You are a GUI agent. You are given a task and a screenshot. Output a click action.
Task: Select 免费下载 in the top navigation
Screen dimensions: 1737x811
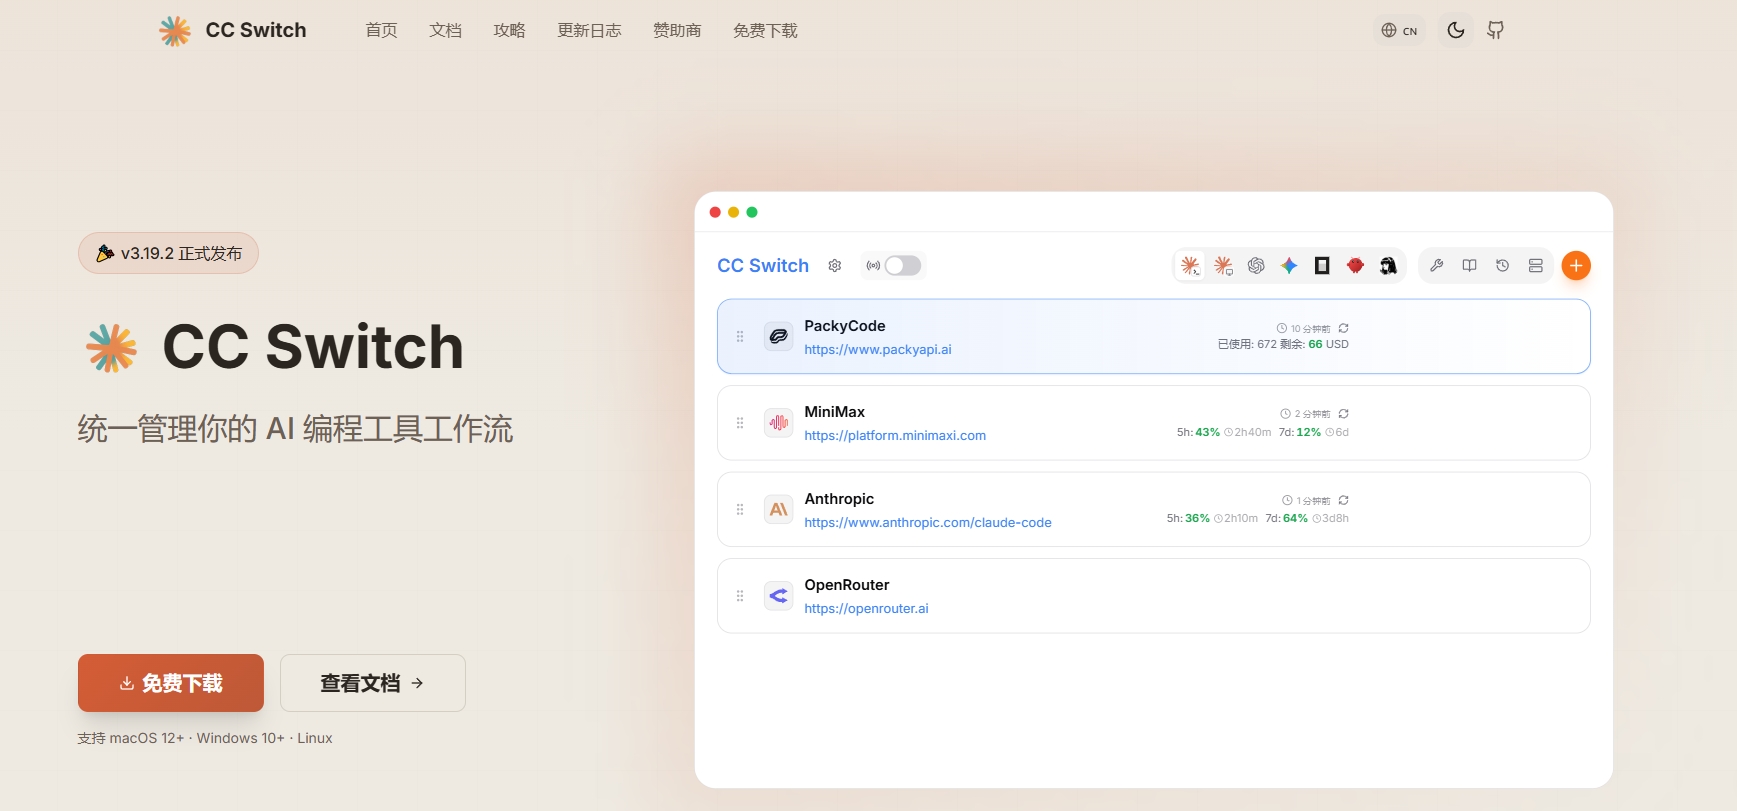(x=765, y=31)
